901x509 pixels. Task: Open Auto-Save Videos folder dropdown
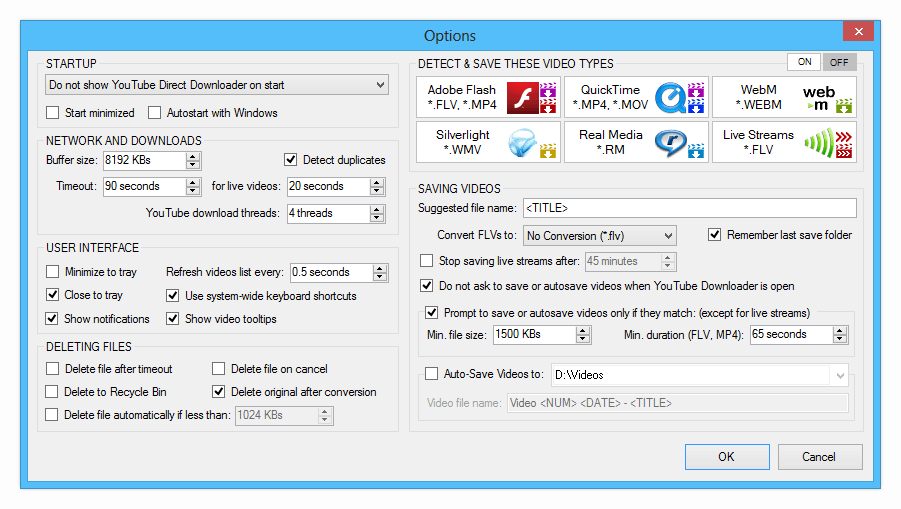837,375
